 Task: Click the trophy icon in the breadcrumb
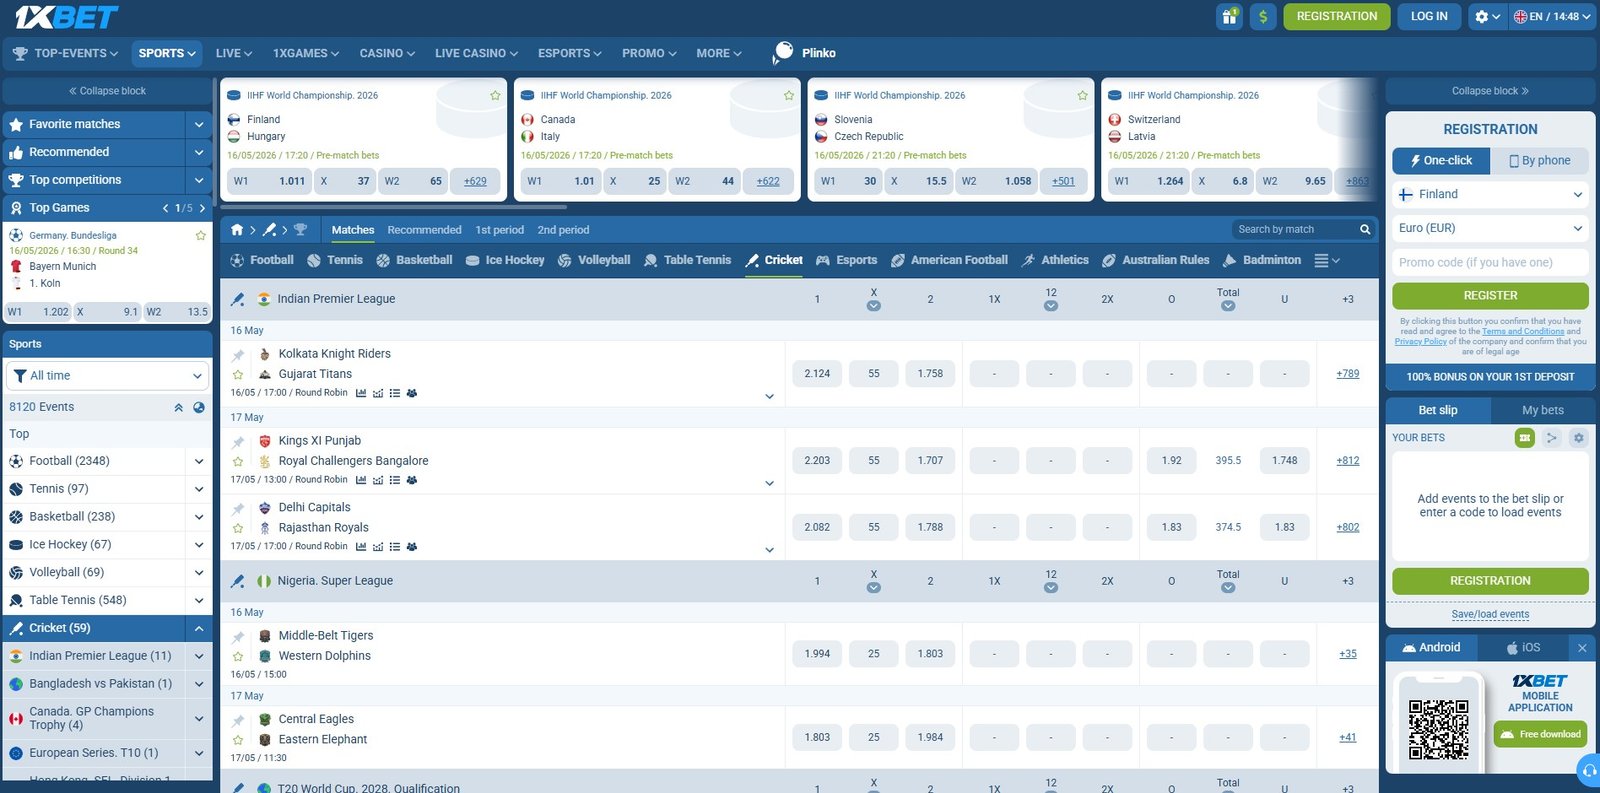[x=300, y=230]
